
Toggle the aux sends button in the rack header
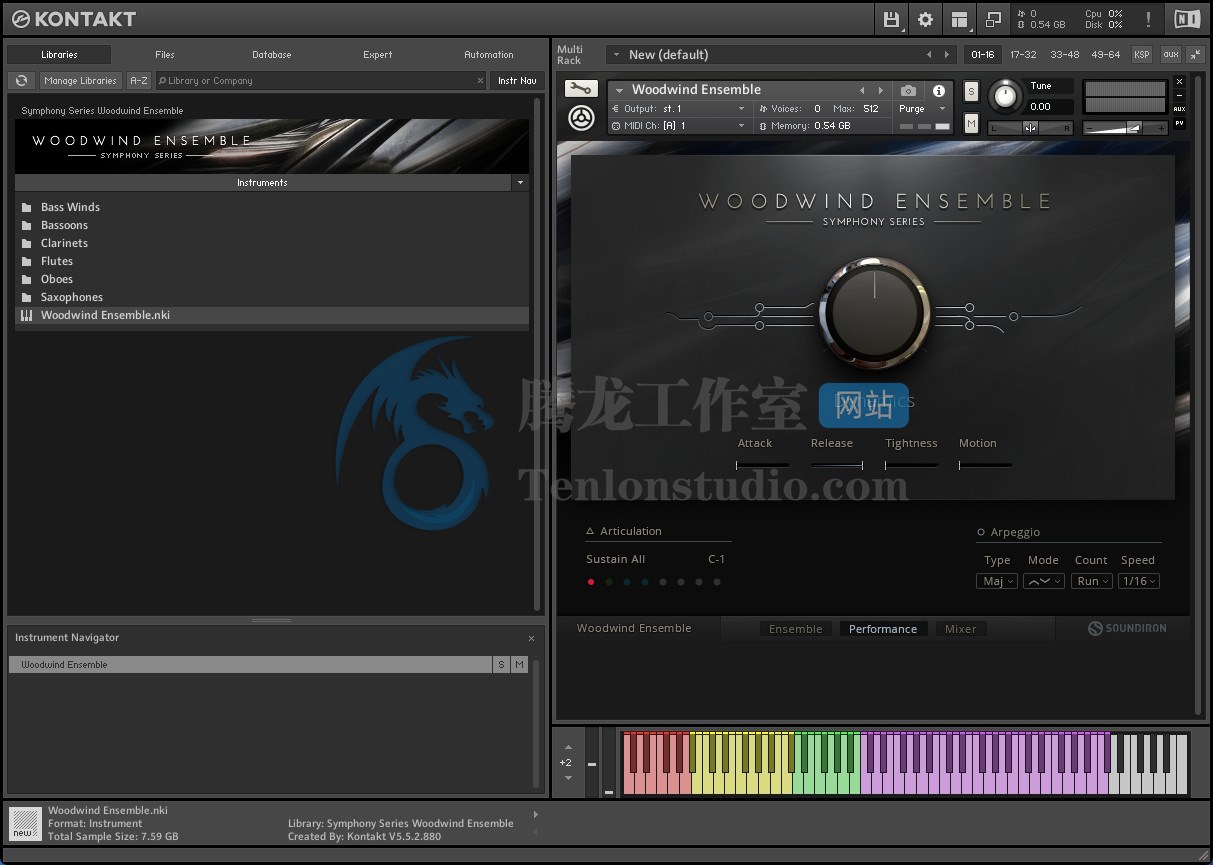tap(1170, 55)
